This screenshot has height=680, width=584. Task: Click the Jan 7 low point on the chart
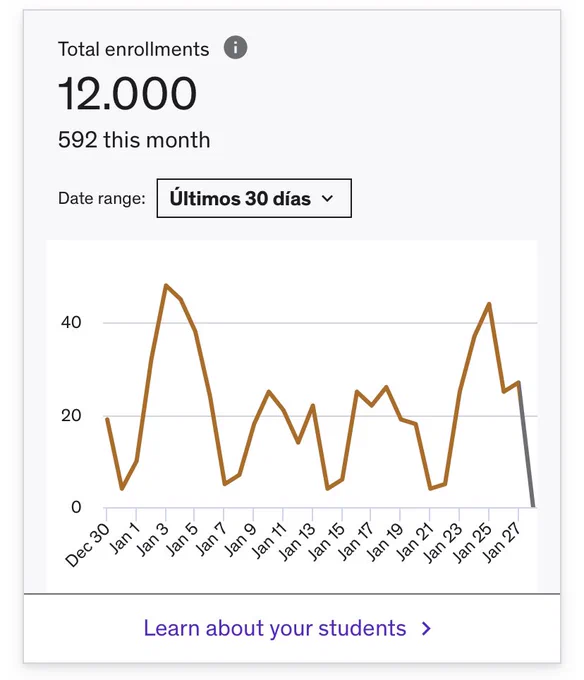(225, 484)
